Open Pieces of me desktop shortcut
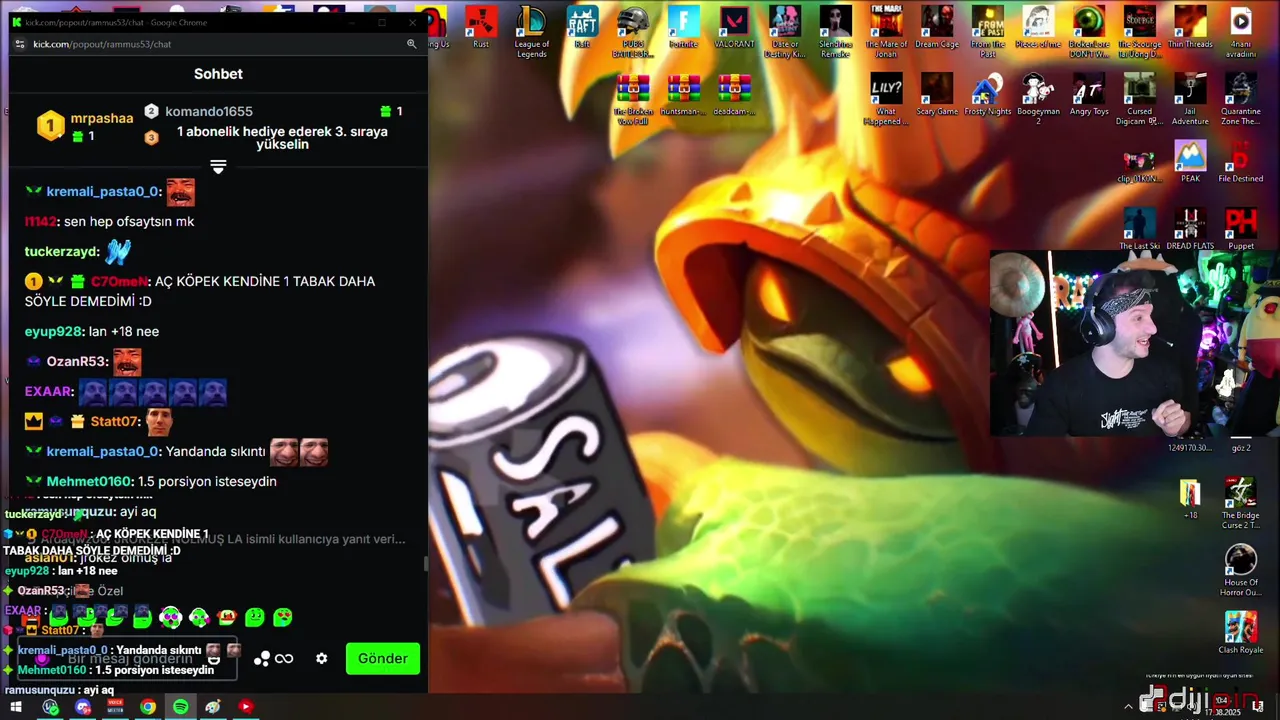 (1038, 28)
